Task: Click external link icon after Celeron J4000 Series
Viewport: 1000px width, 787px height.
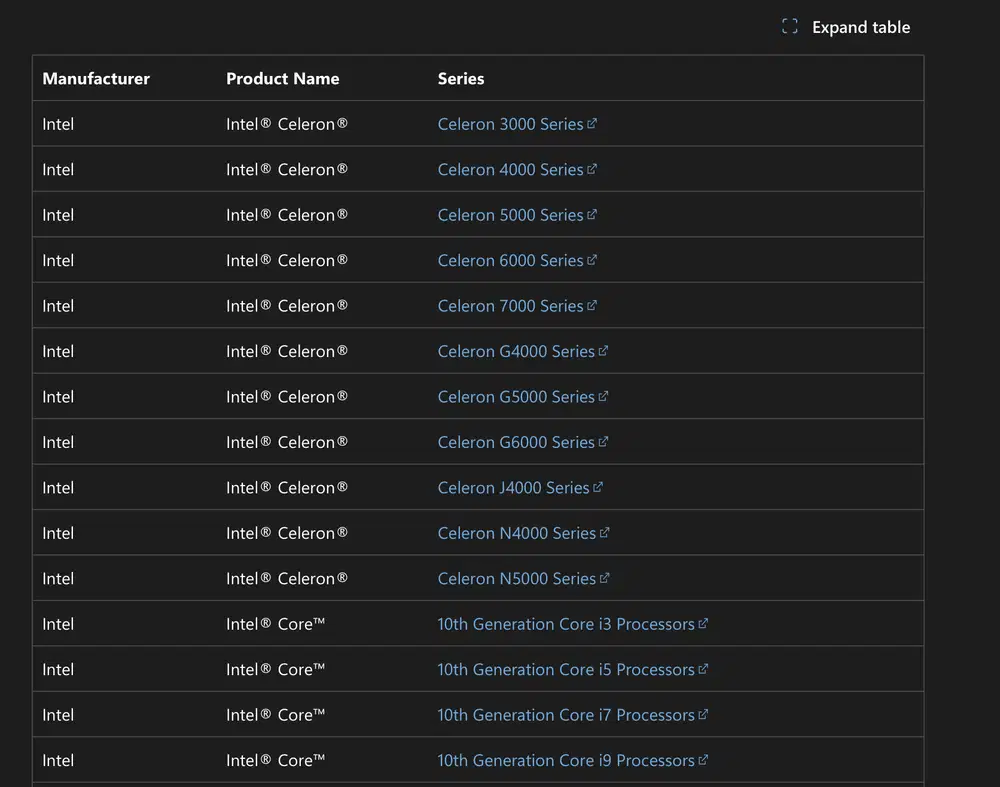Action: pos(598,487)
